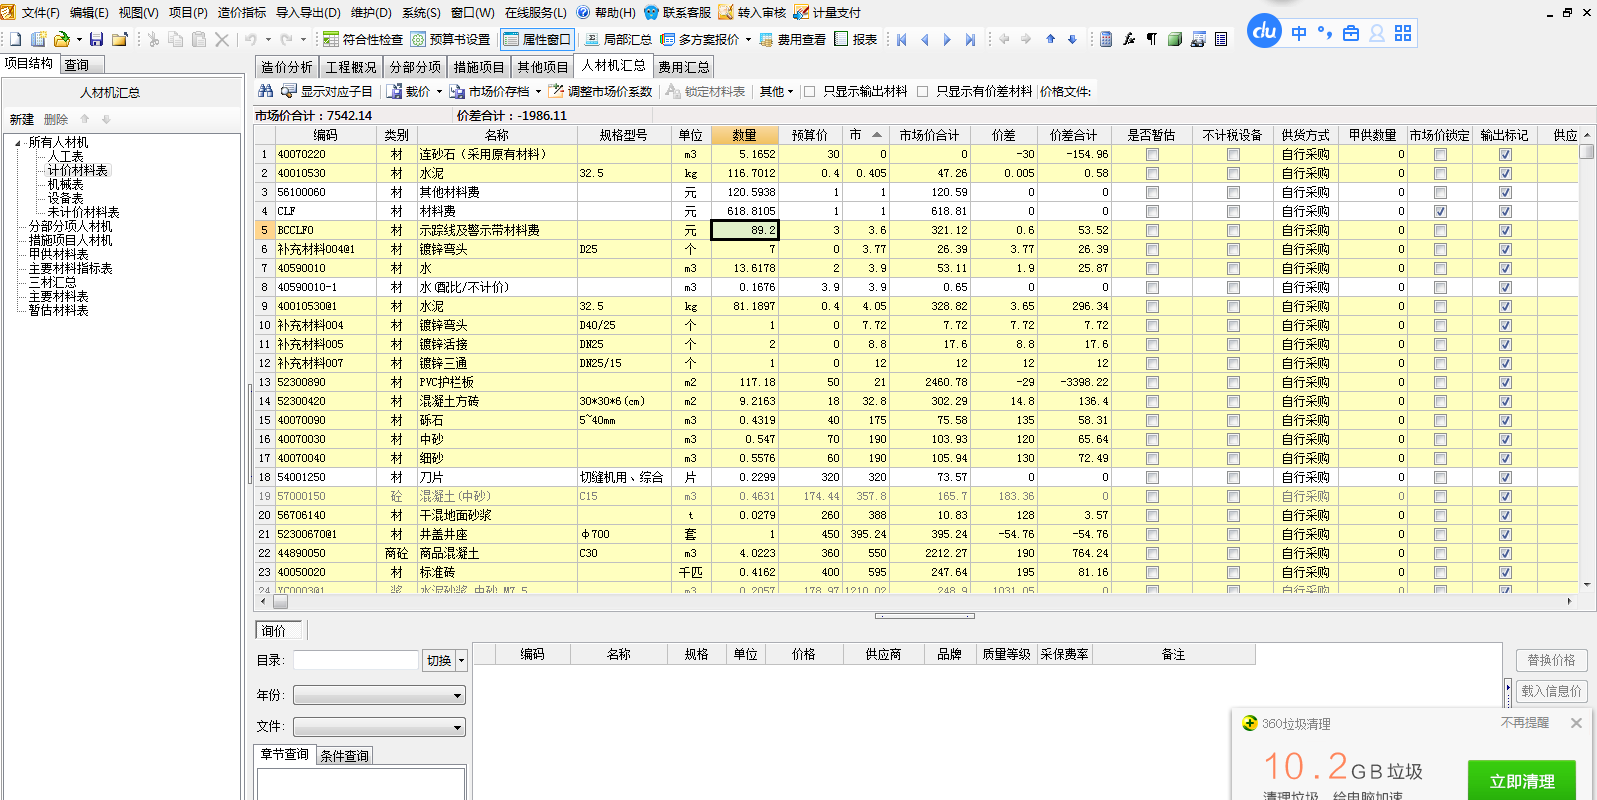
Task: Toggle 是否暂估 for 商品混凝土 row
Action: tap(1152, 554)
